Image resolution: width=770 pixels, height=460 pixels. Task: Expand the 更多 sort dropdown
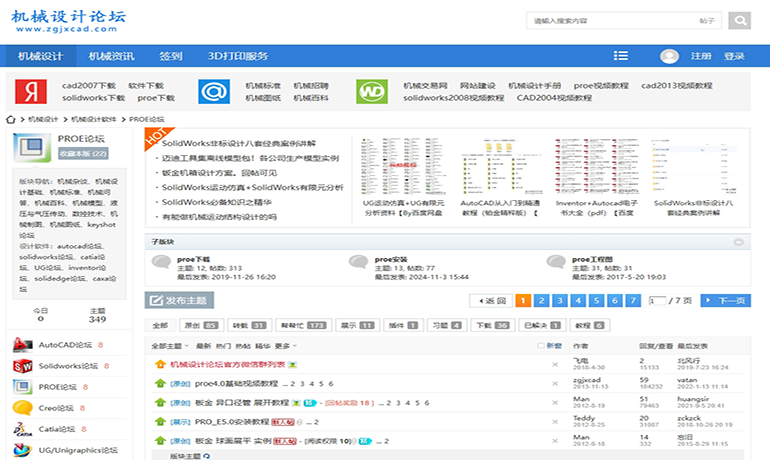284,346
